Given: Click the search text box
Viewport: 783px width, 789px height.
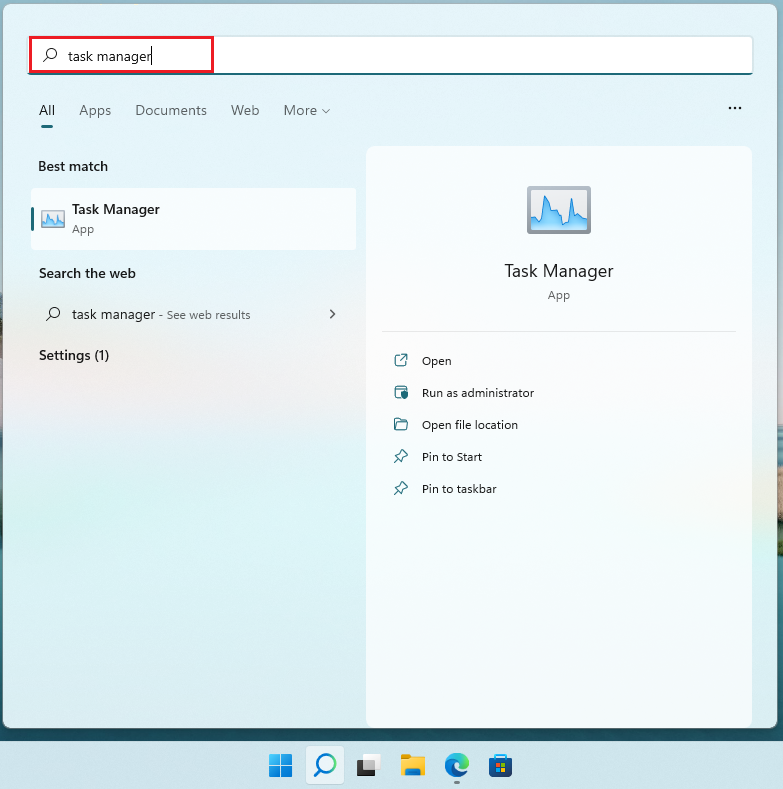Looking at the screenshot, I should pos(400,56).
